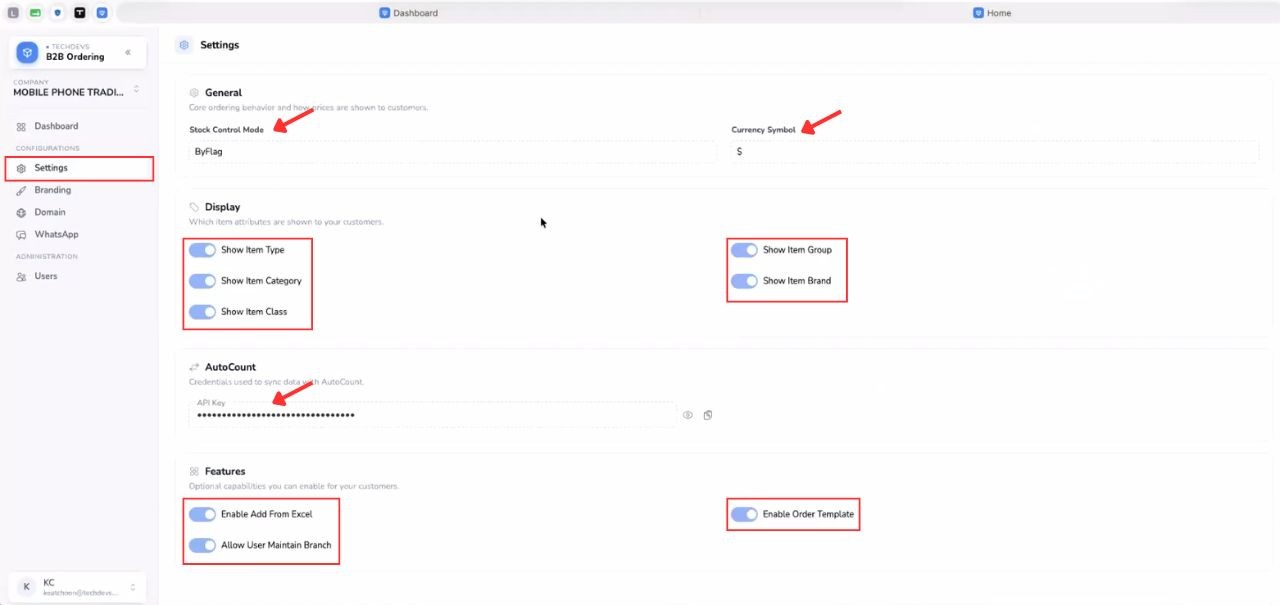The width and height of the screenshot is (1280, 605).
Task: Click the WhatsApp chat icon in the sidebar
Action: pyautogui.click(x=21, y=234)
